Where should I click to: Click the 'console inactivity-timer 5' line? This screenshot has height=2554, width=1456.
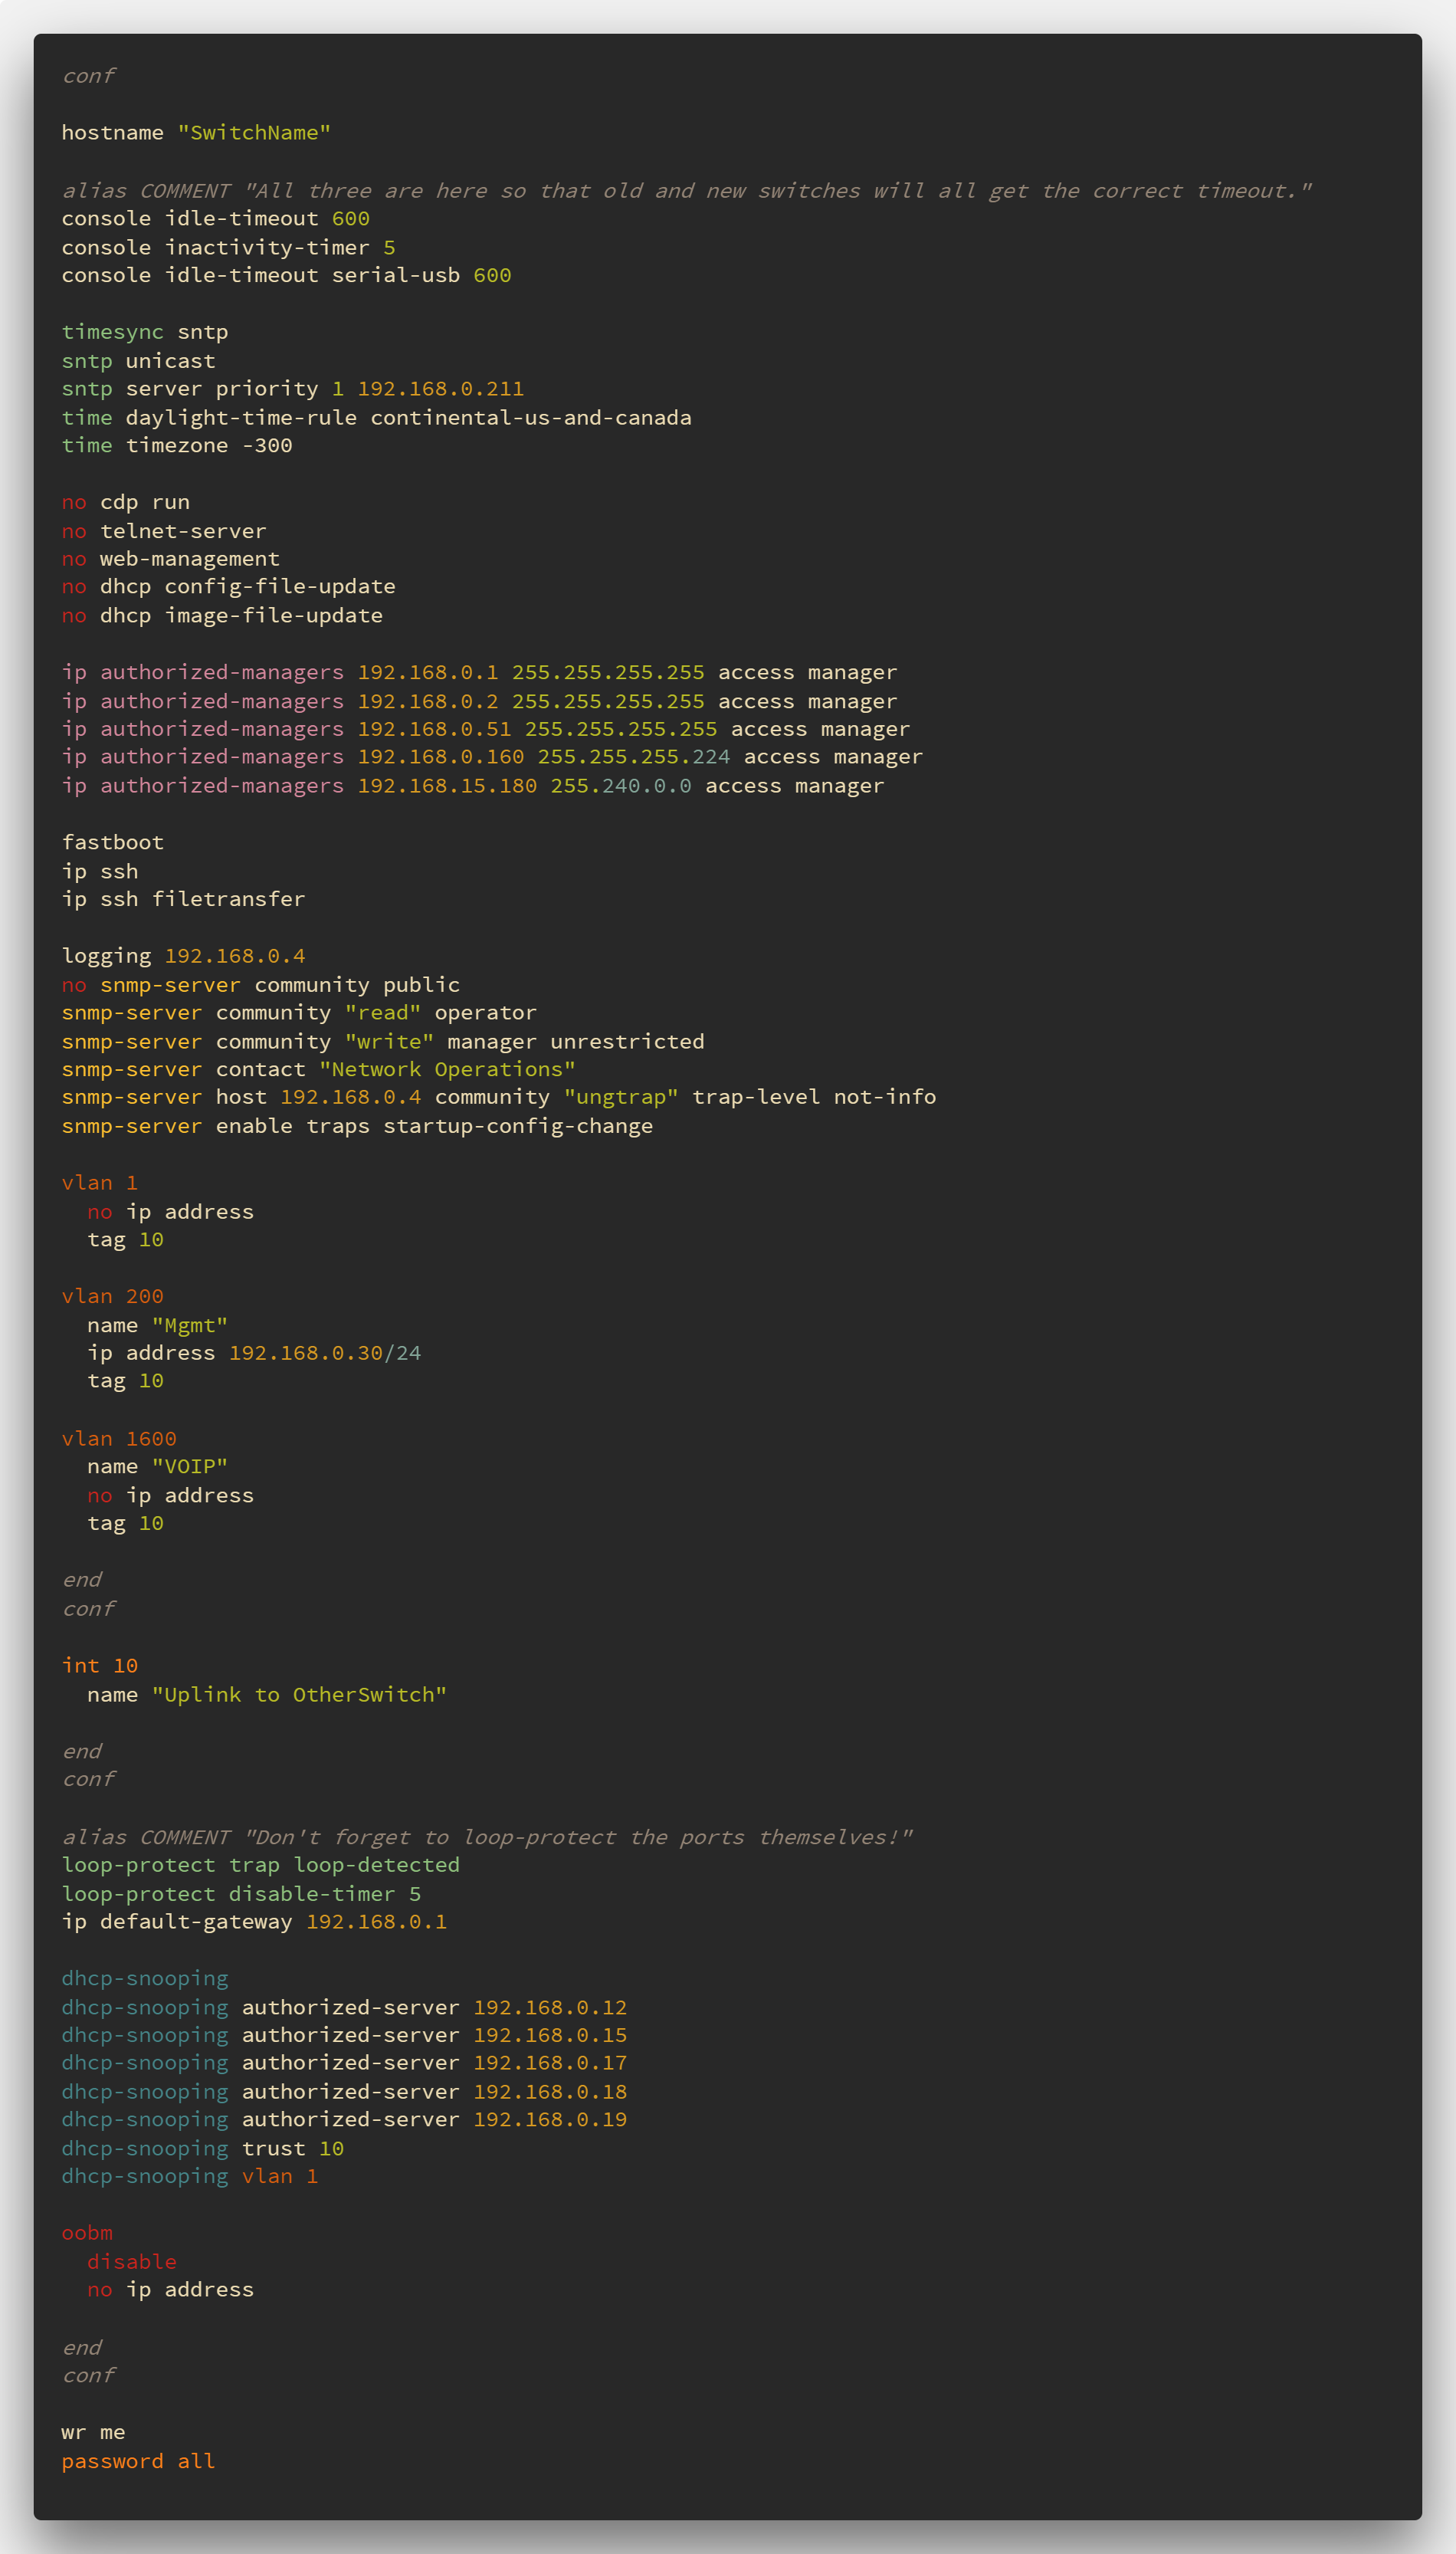tap(229, 247)
